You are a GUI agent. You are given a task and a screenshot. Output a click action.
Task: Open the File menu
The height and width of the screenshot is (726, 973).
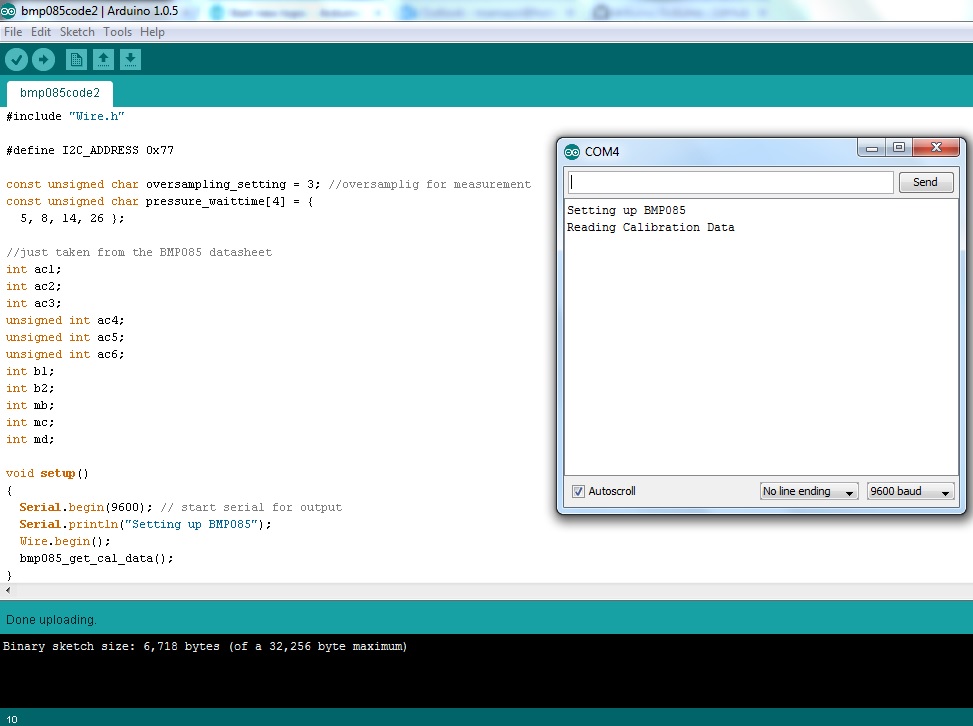point(13,32)
